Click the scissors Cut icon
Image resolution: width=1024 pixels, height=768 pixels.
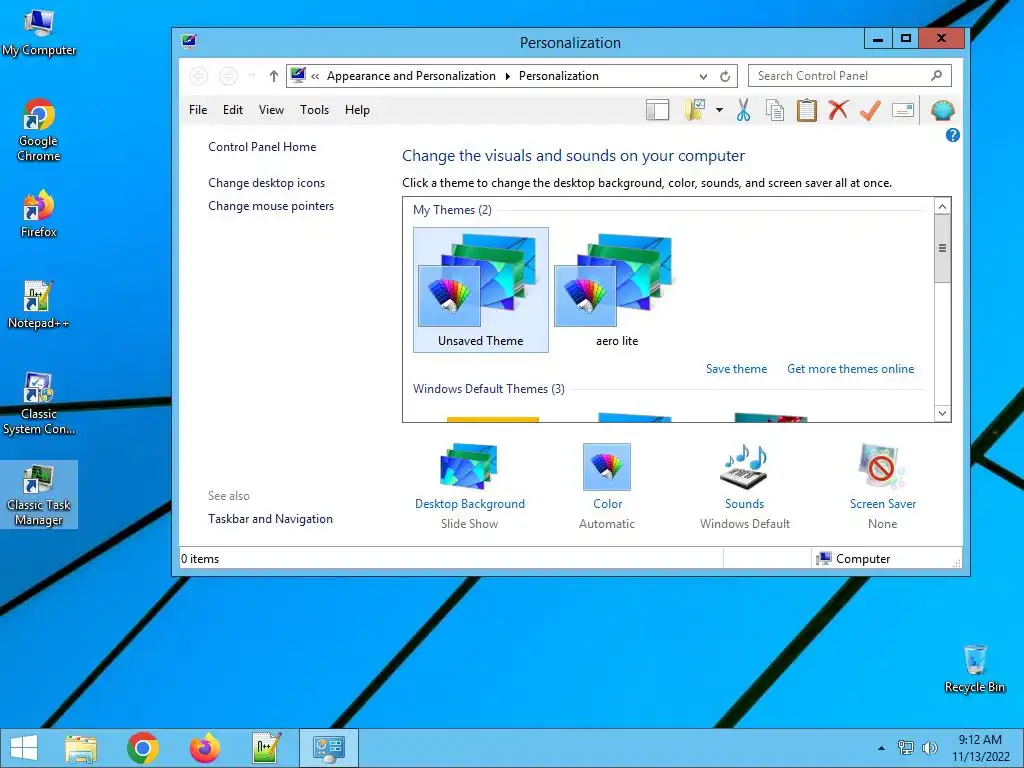pos(743,110)
